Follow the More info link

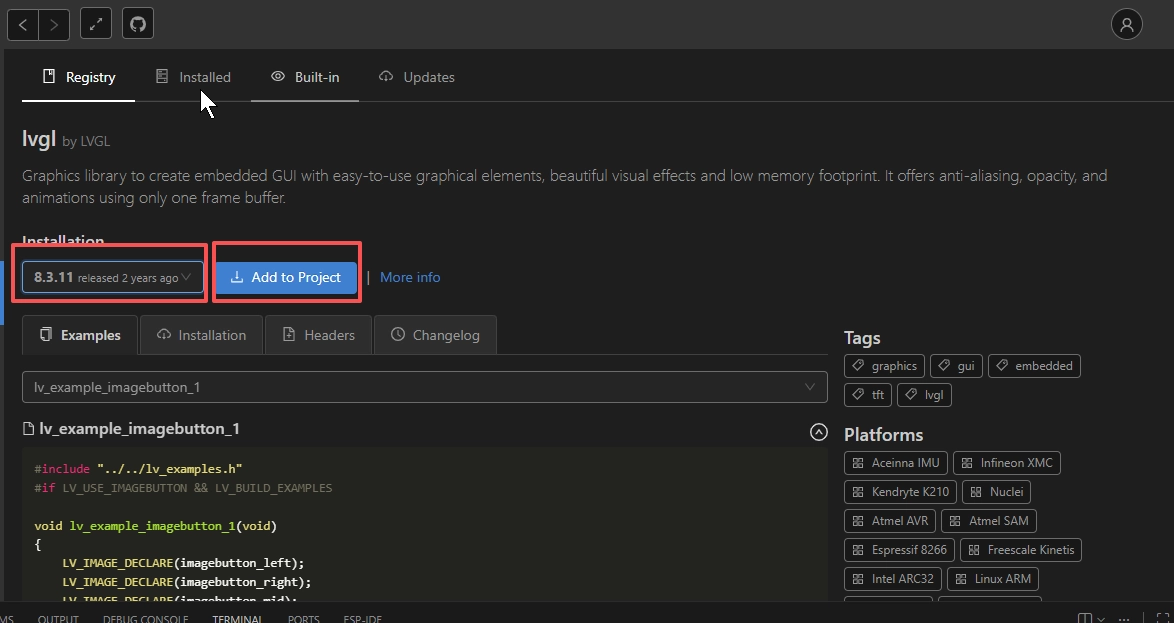[x=410, y=277]
